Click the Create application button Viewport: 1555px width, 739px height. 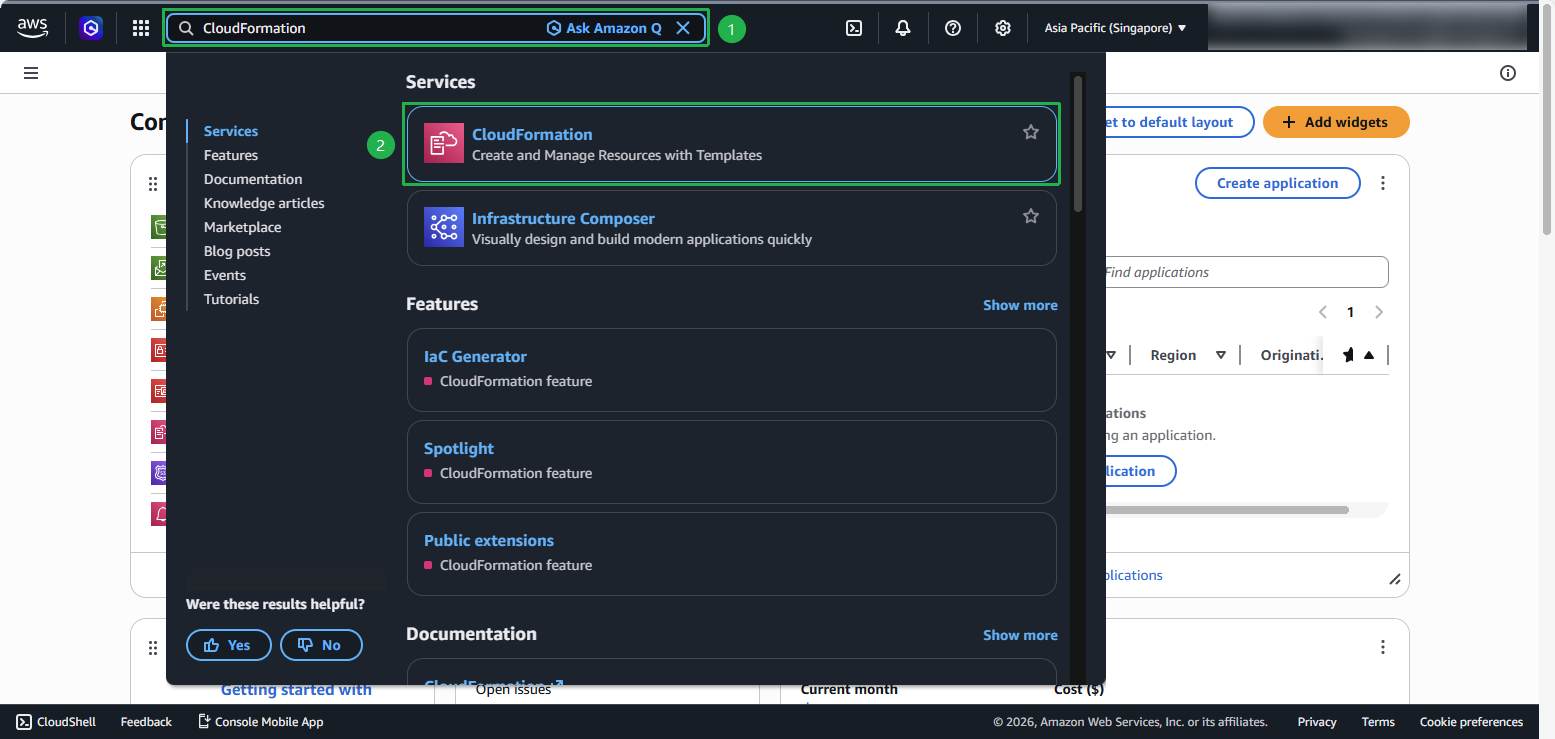click(x=1277, y=183)
